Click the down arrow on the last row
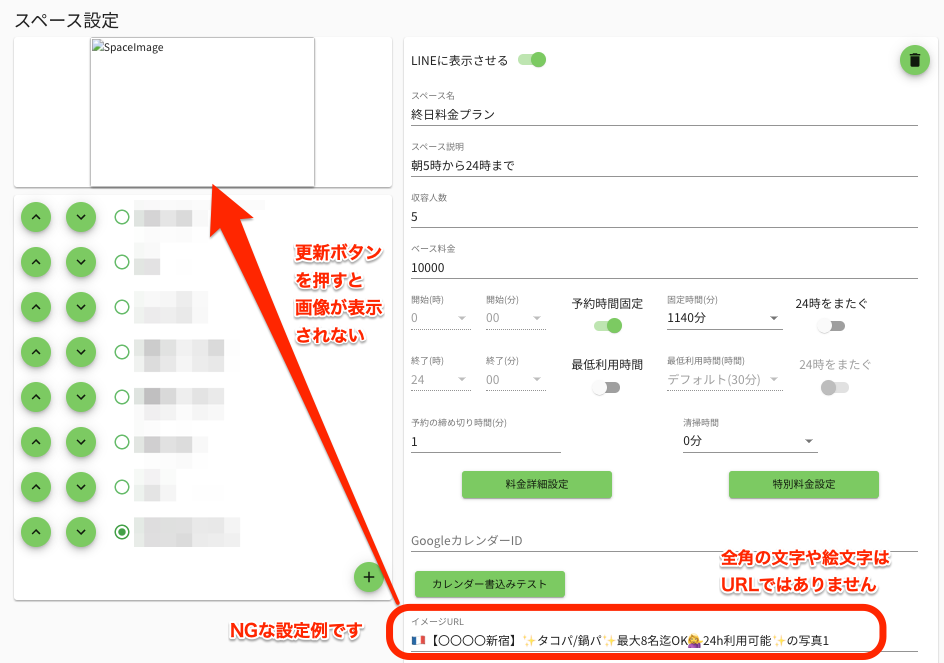The width and height of the screenshot is (944, 663). pyautogui.click(x=81, y=532)
